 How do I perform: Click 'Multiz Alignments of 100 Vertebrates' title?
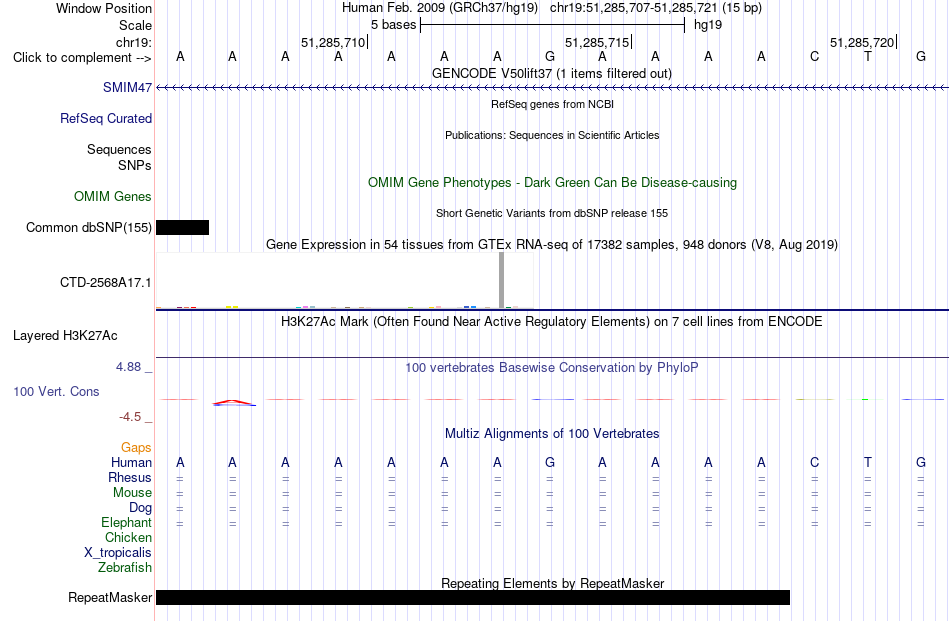click(552, 433)
